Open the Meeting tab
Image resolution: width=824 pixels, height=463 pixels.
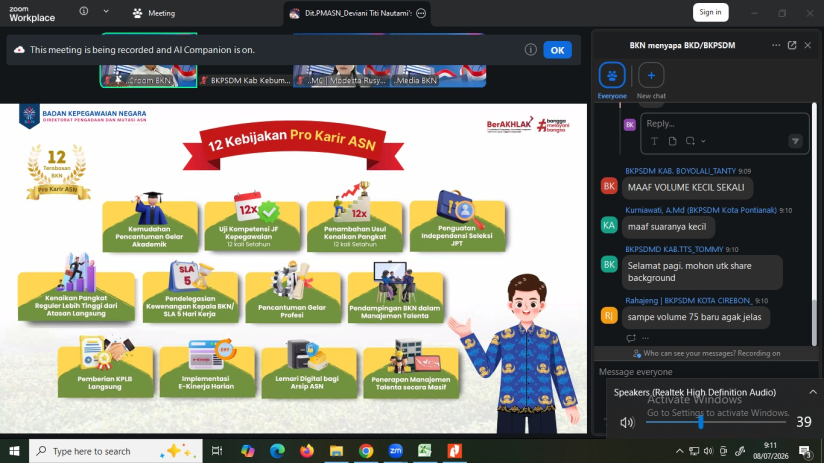click(153, 13)
